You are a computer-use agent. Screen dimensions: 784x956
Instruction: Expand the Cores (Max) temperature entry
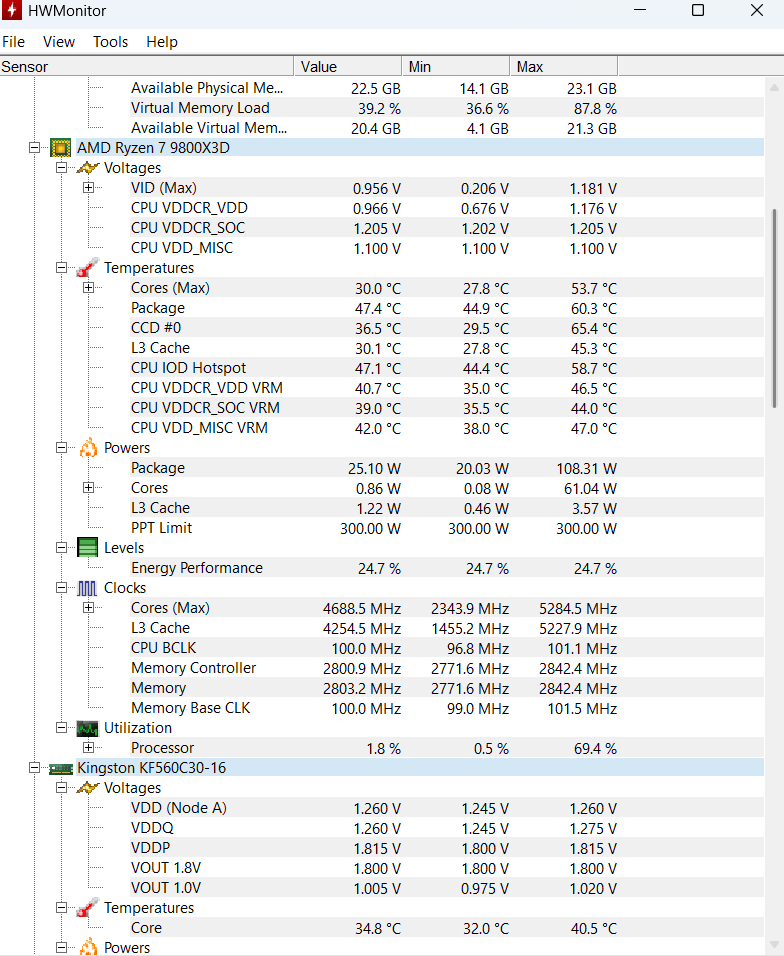(x=88, y=288)
